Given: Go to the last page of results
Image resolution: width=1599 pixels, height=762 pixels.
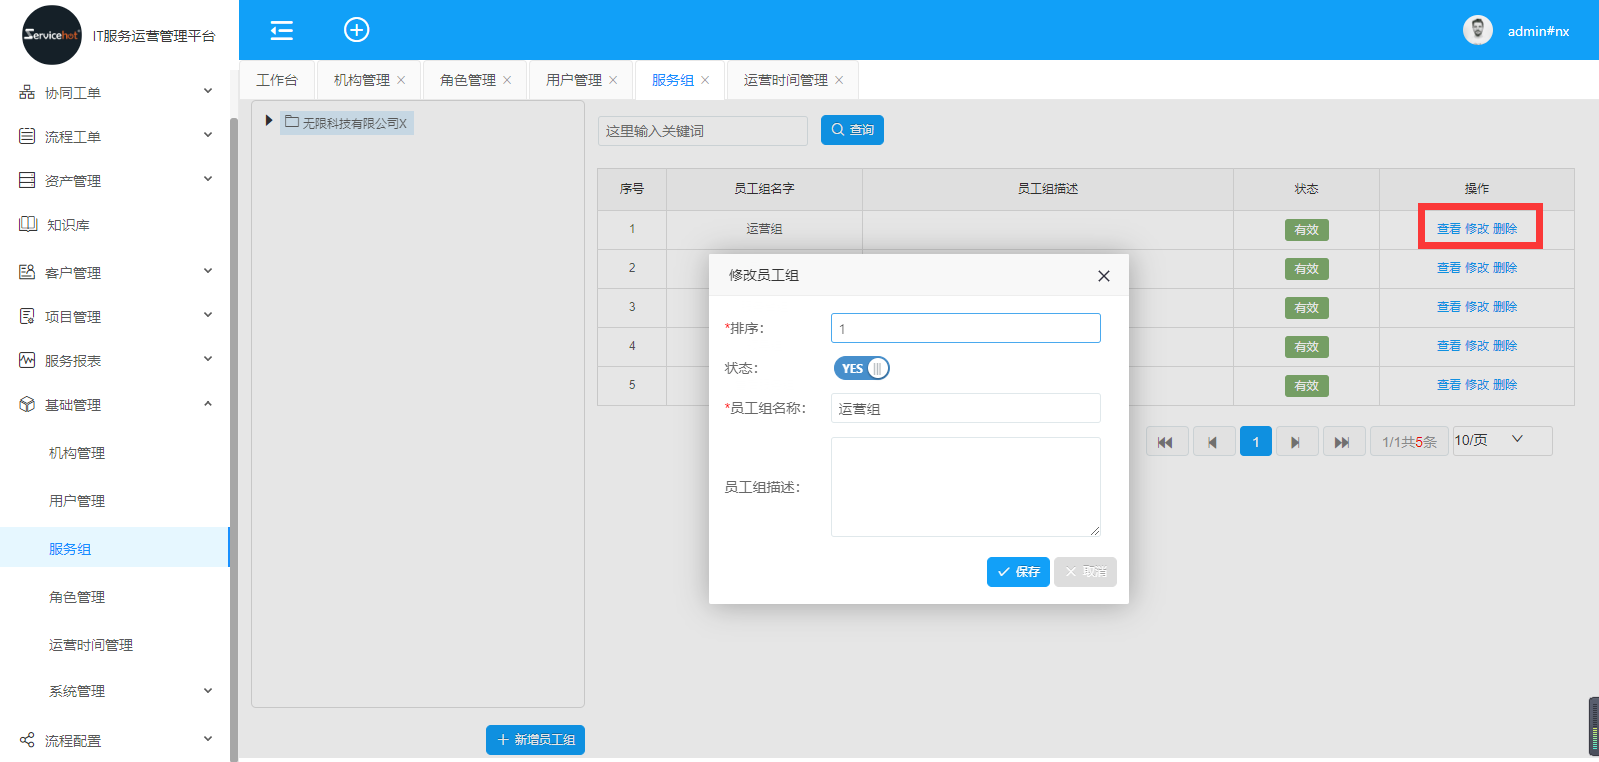Looking at the screenshot, I should click(x=1341, y=442).
